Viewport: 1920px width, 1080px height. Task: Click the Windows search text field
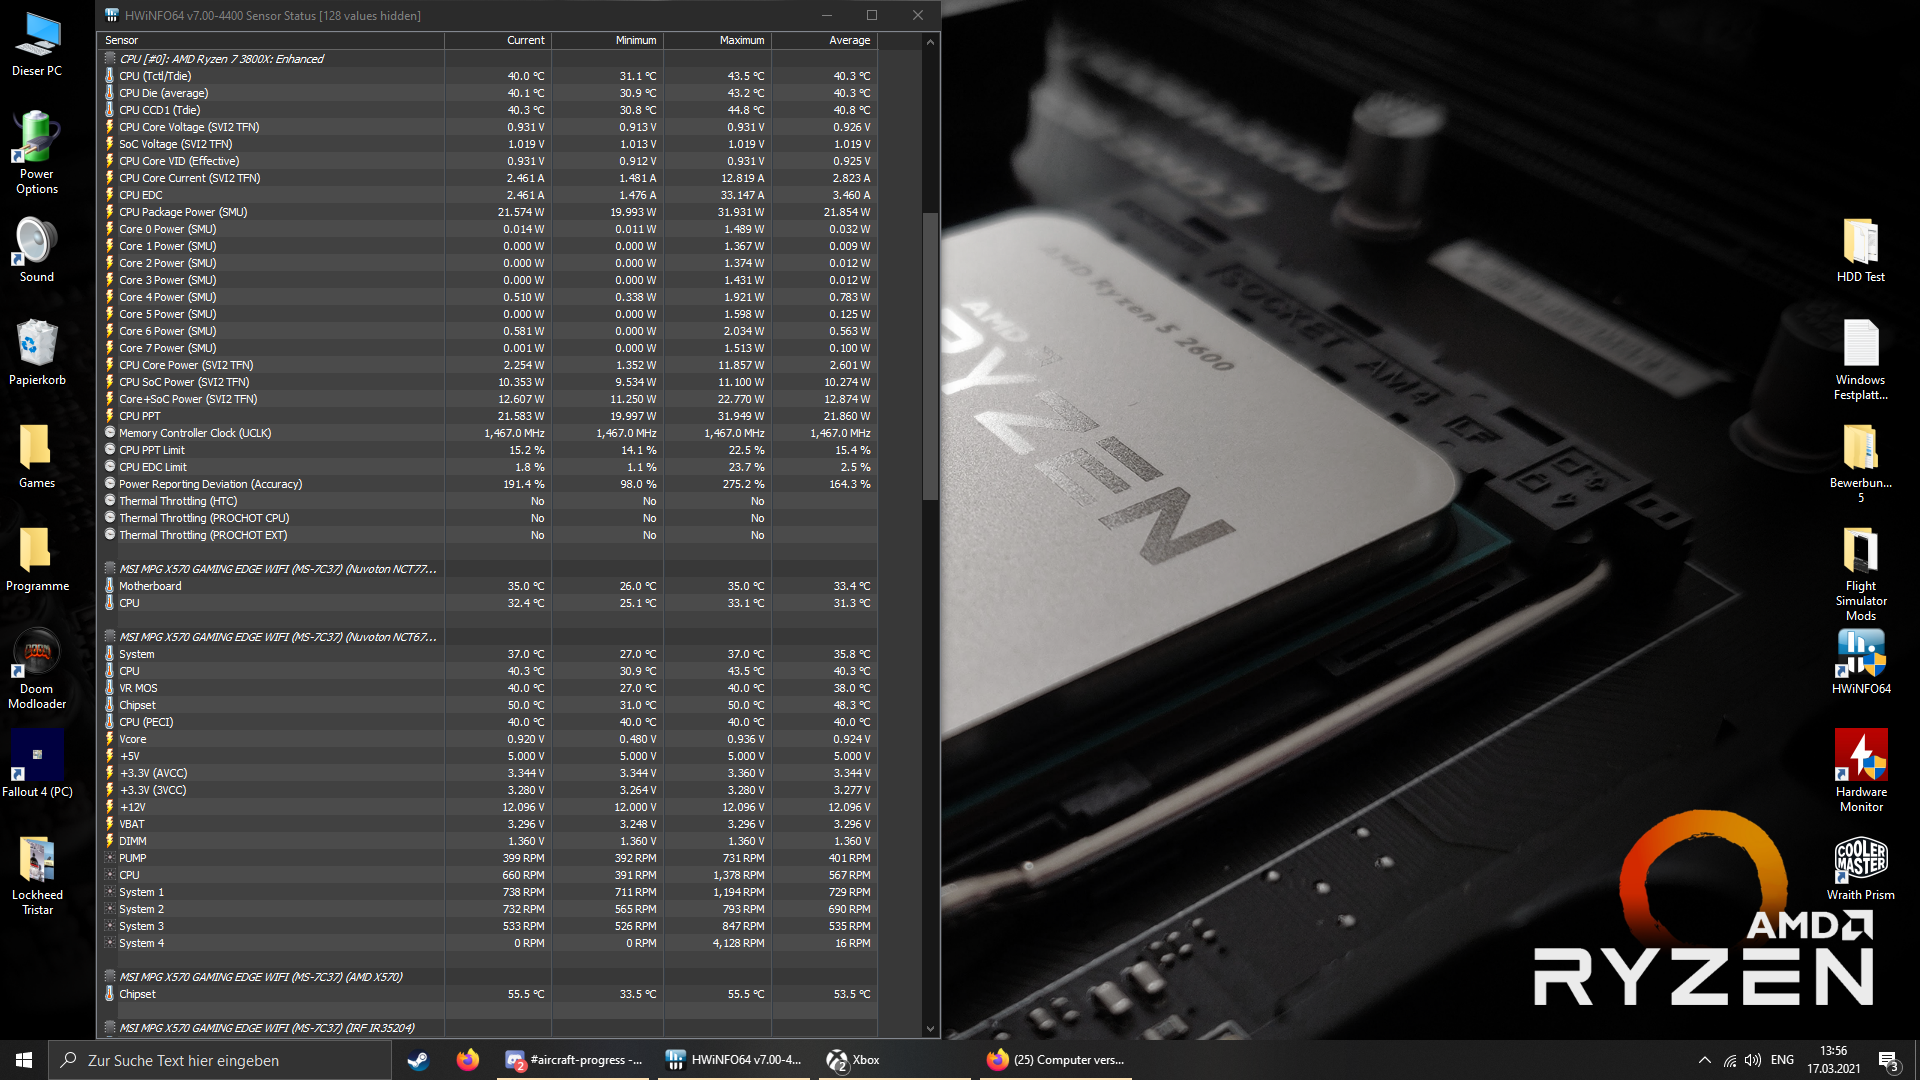[220, 1060]
